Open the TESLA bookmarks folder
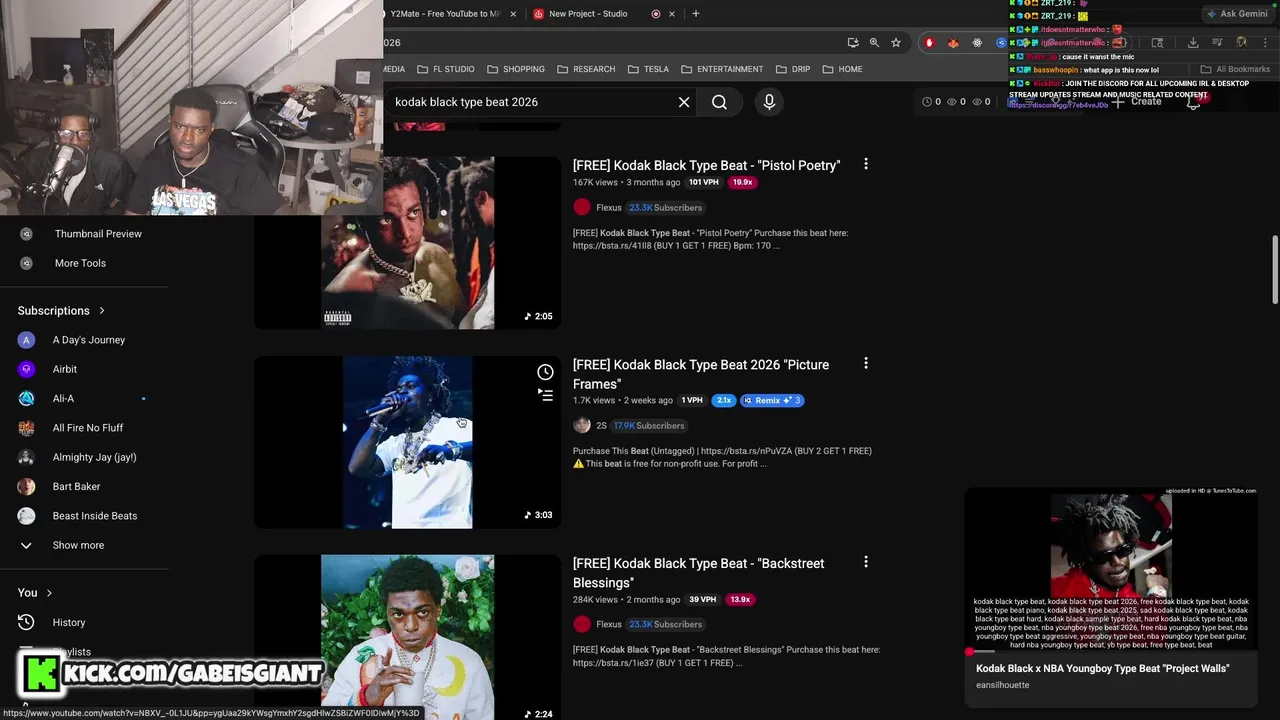Image resolution: width=1280 pixels, height=720 pixels. click(648, 69)
